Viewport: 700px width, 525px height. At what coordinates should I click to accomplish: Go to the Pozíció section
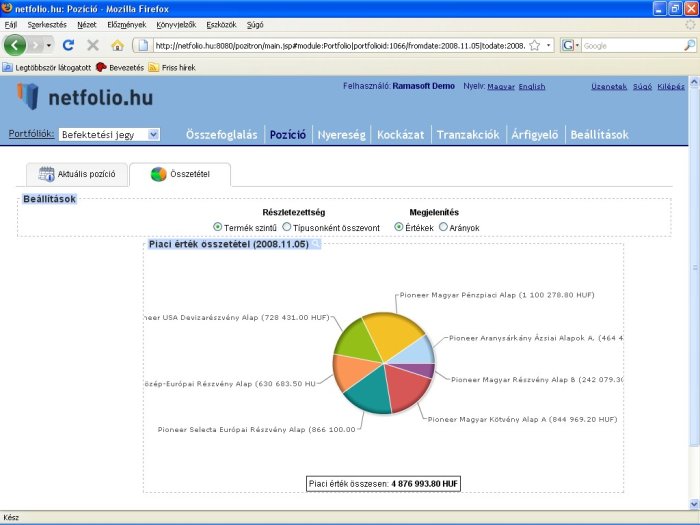288,134
